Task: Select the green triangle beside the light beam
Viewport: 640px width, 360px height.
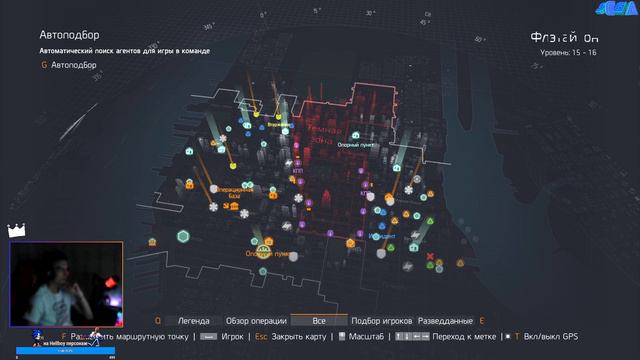Action: [x=430, y=221]
